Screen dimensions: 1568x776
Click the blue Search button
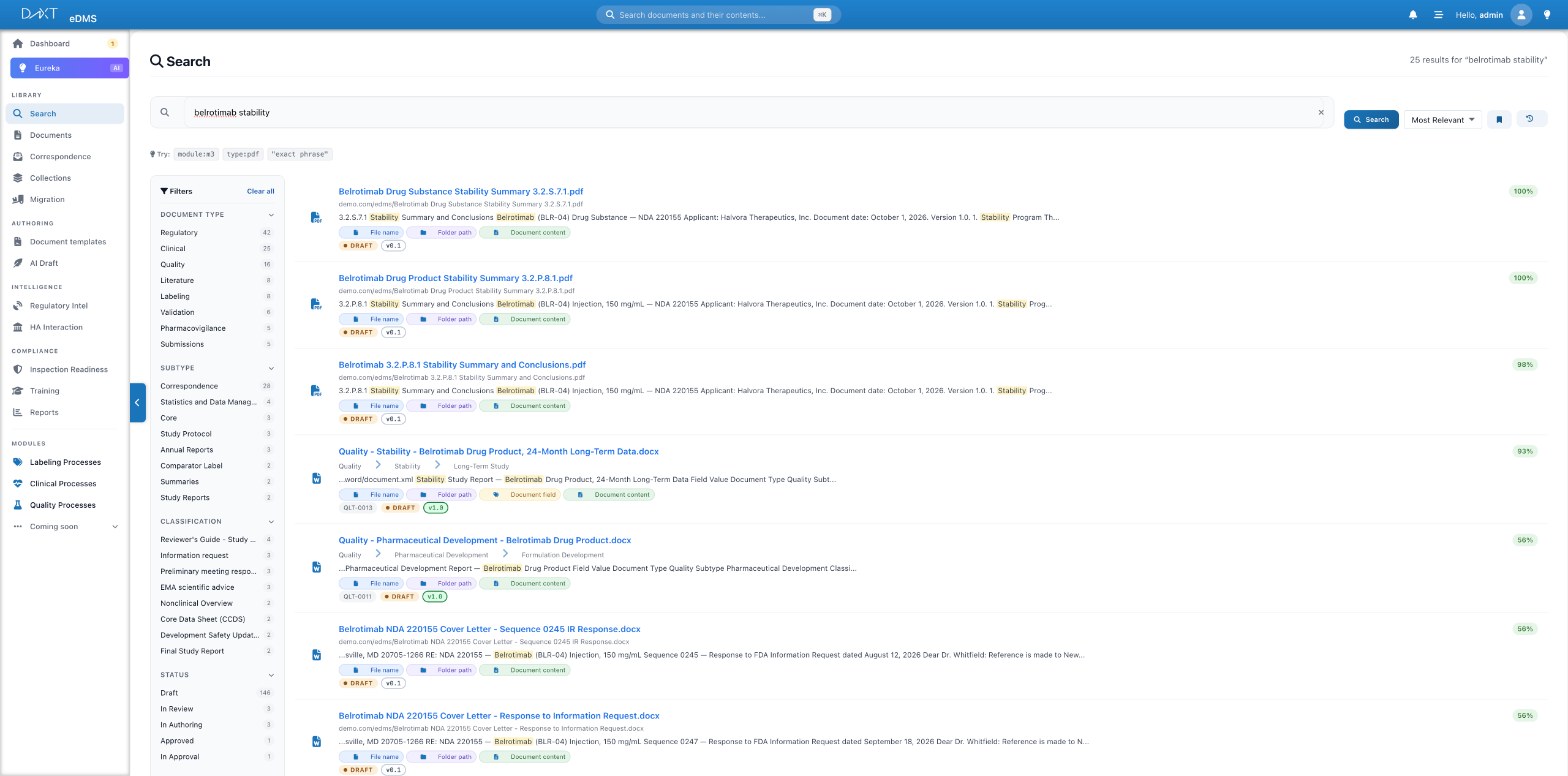tap(1371, 119)
